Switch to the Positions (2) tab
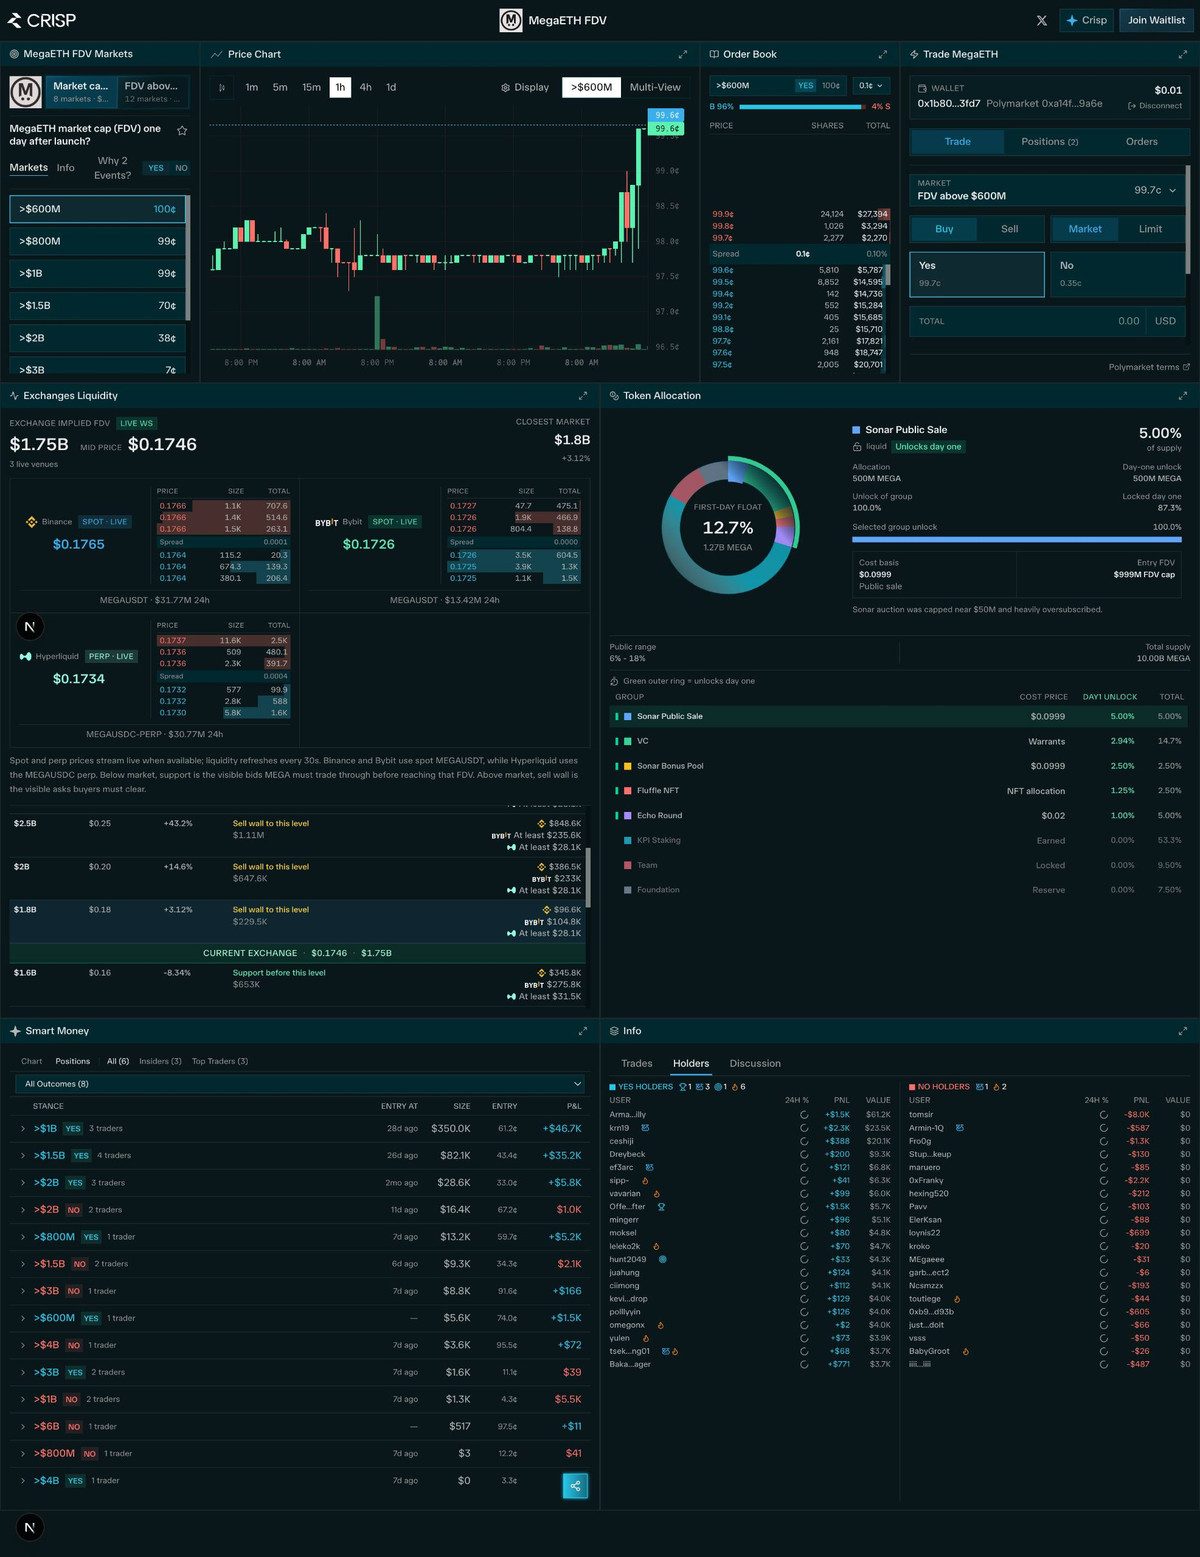This screenshot has width=1200, height=1557. coord(1049,142)
